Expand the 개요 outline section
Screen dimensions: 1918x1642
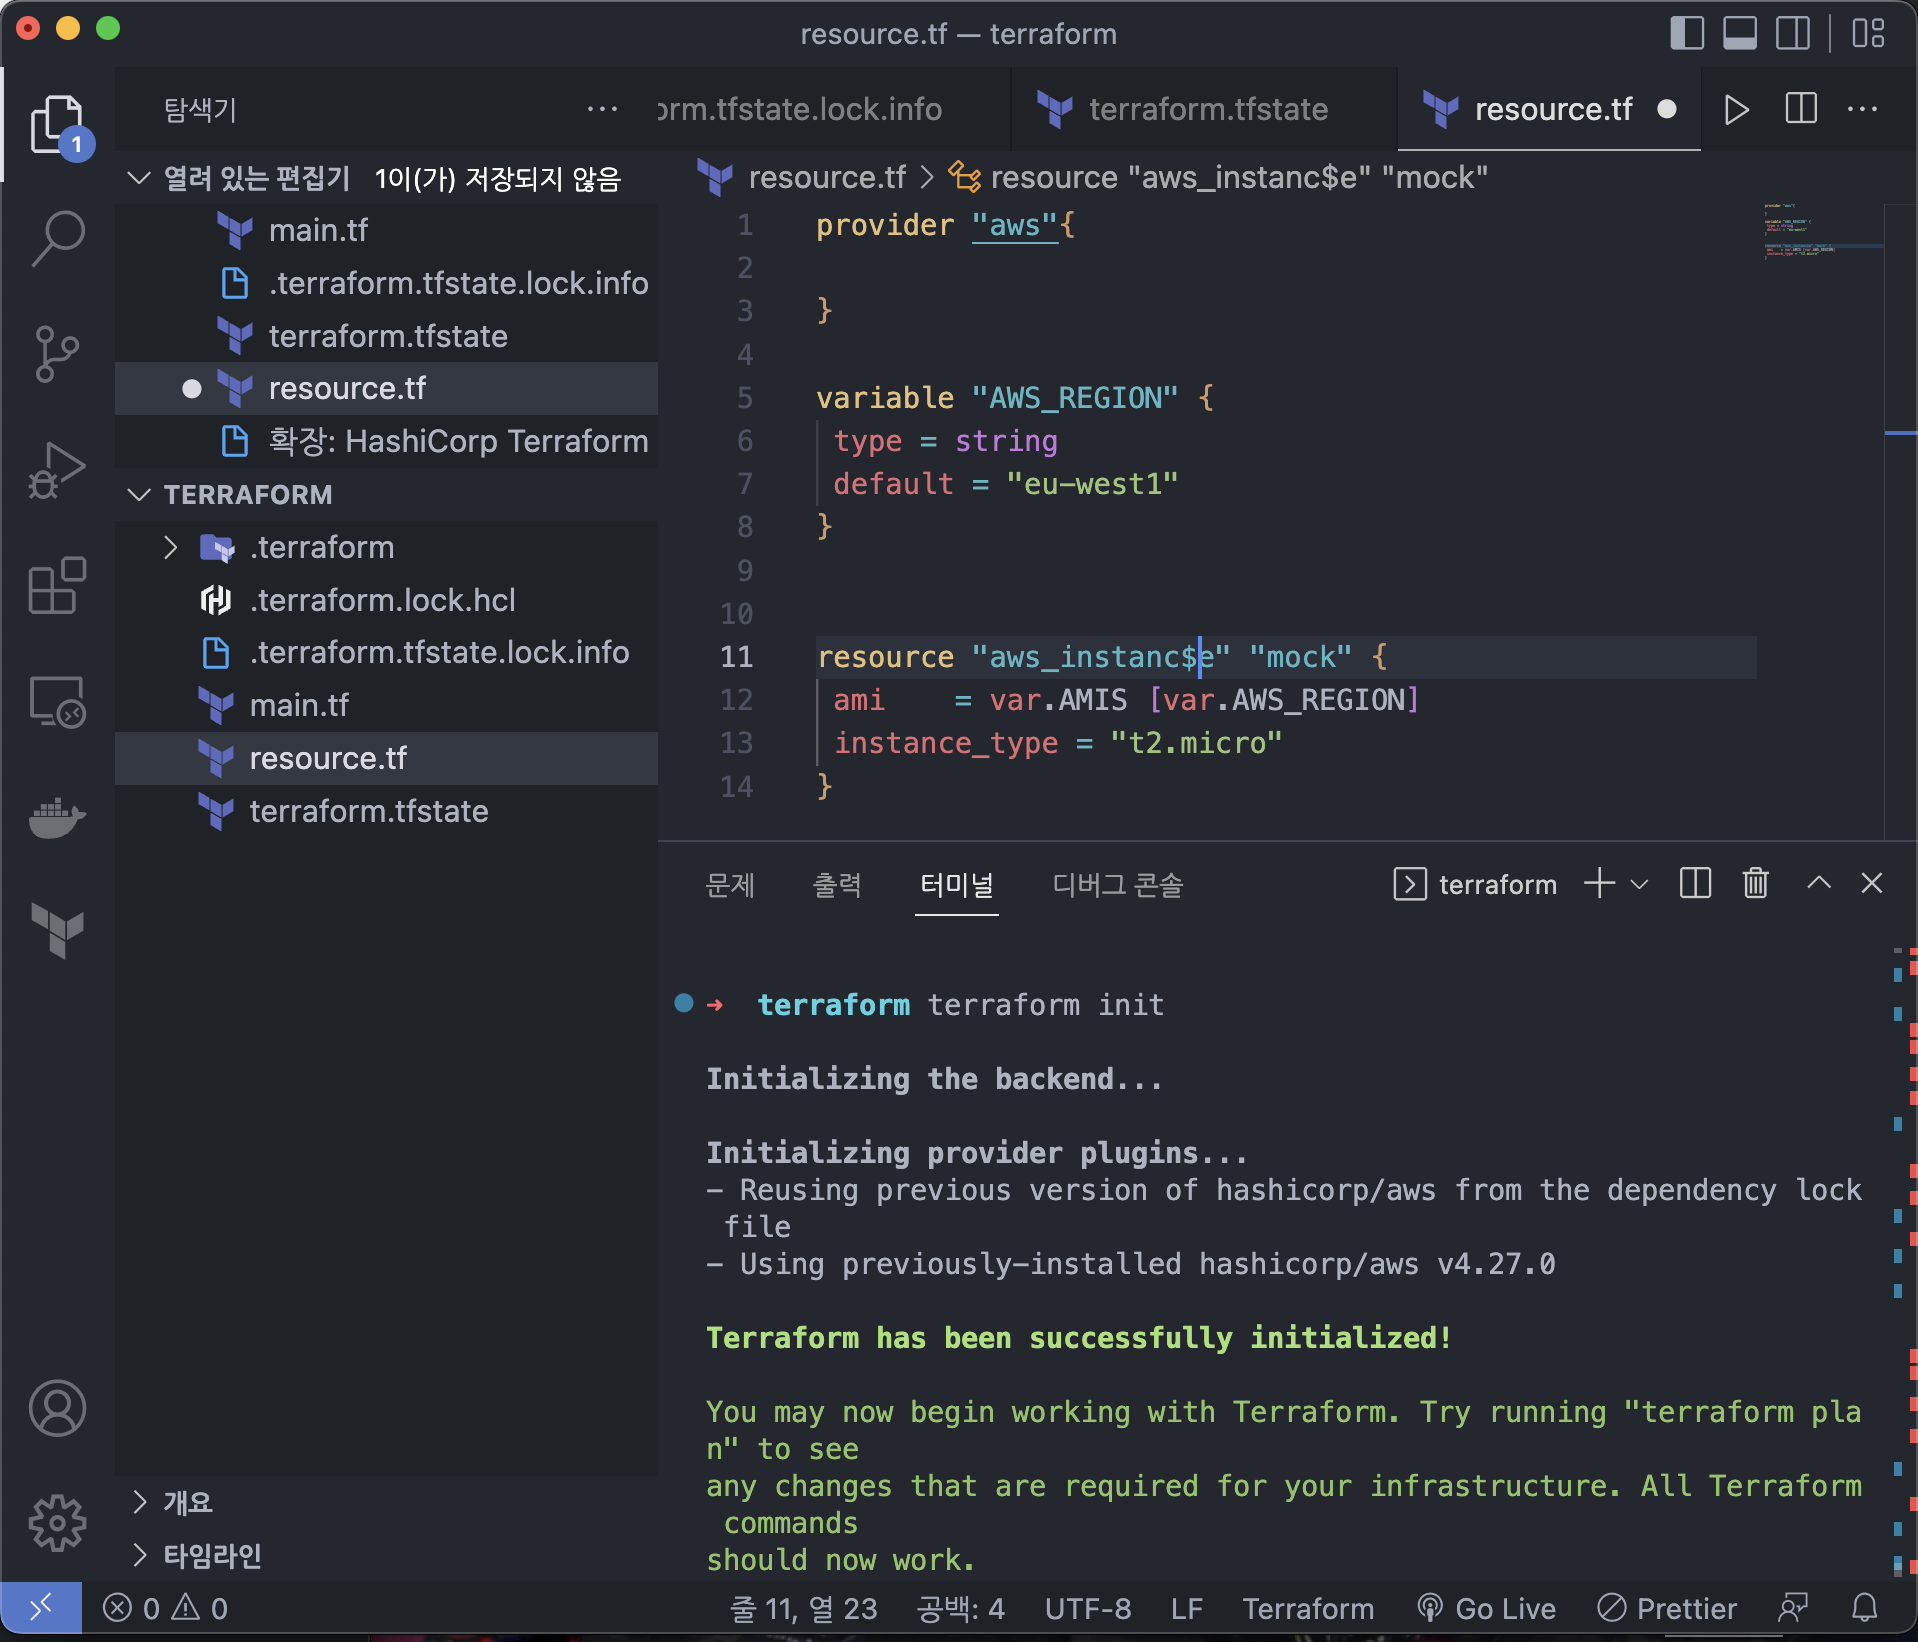pyautogui.click(x=139, y=1502)
